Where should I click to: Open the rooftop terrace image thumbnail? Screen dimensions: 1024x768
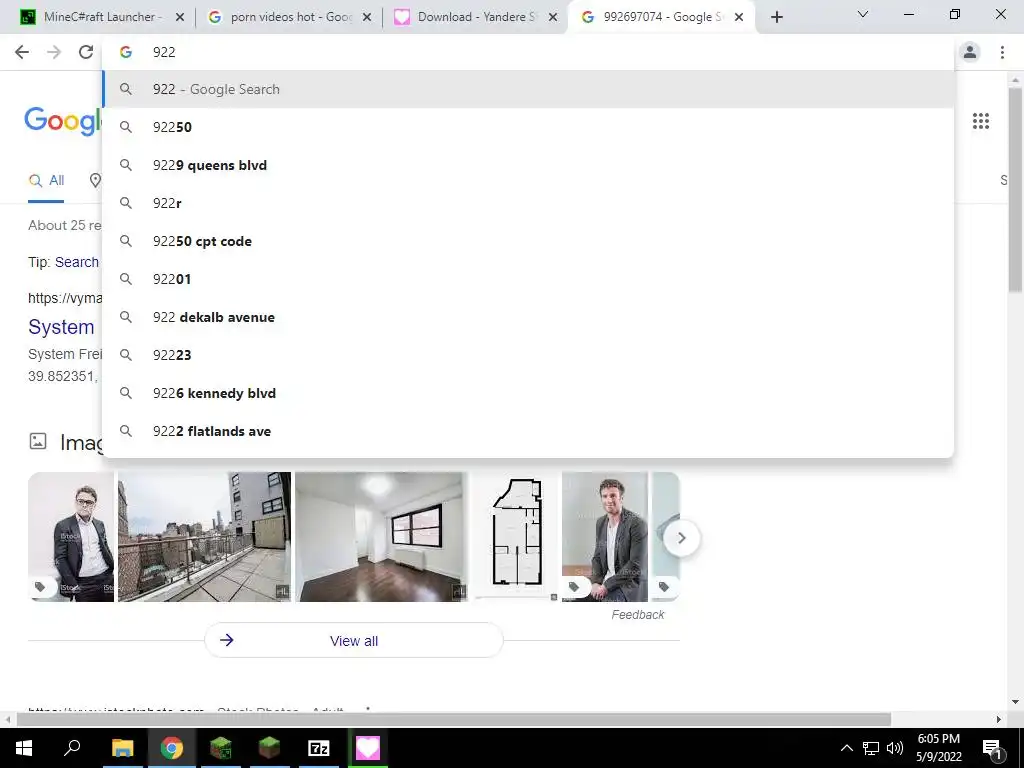tap(204, 536)
